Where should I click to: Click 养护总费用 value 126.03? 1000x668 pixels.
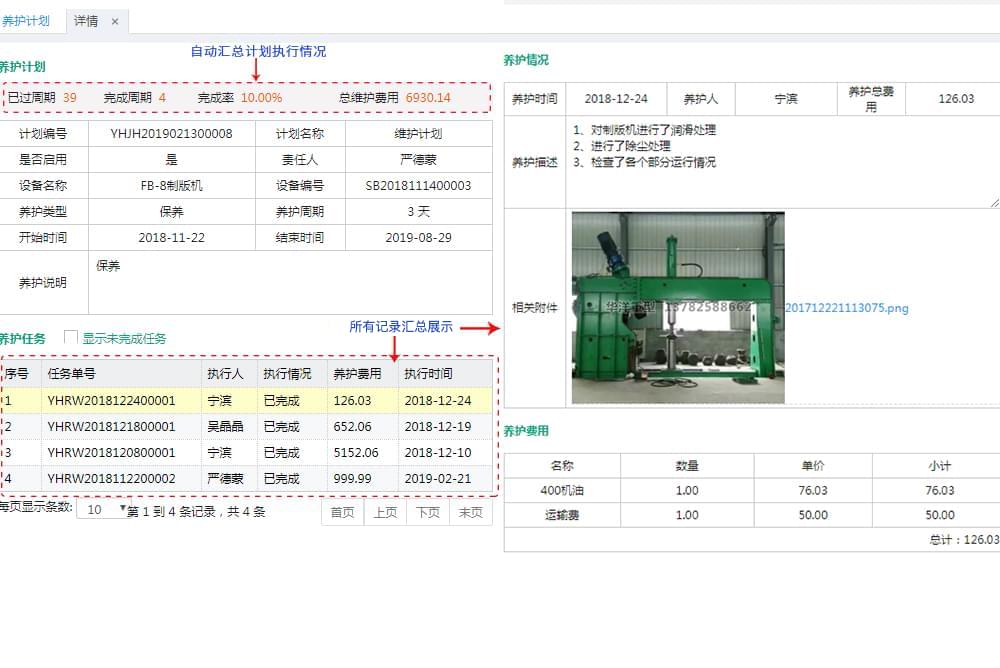coord(956,99)
